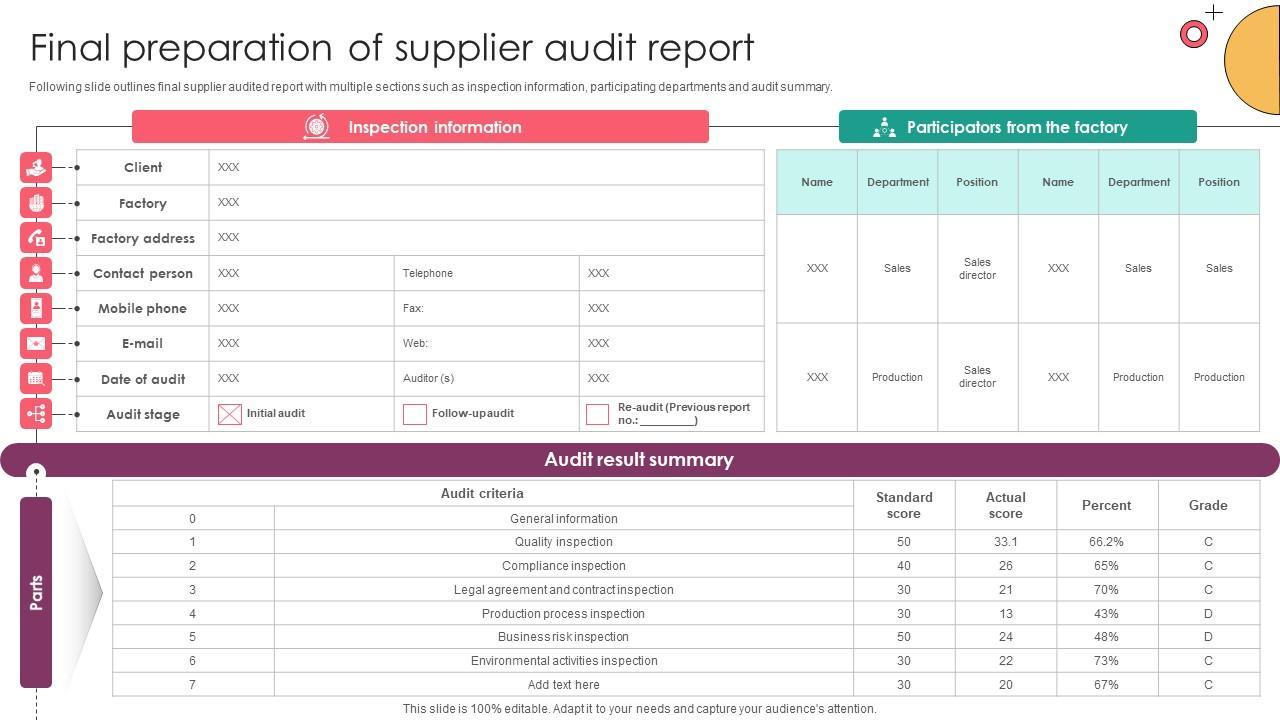Click the Date of audit calendar icon
Image resolution: width=1280 pixels, height=720 pixels.
click(36, 379)
